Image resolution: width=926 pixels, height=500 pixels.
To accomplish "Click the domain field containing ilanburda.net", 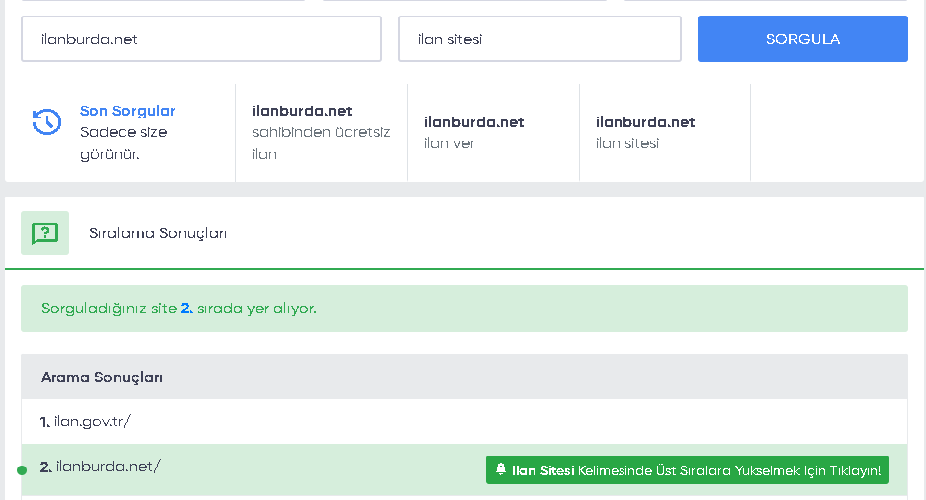I will tap(201, 39).
